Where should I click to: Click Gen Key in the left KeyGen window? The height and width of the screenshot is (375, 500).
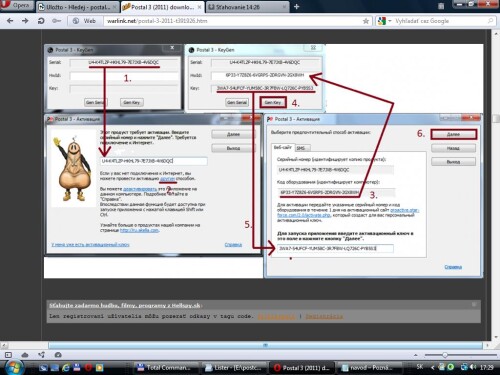point(132,102)
